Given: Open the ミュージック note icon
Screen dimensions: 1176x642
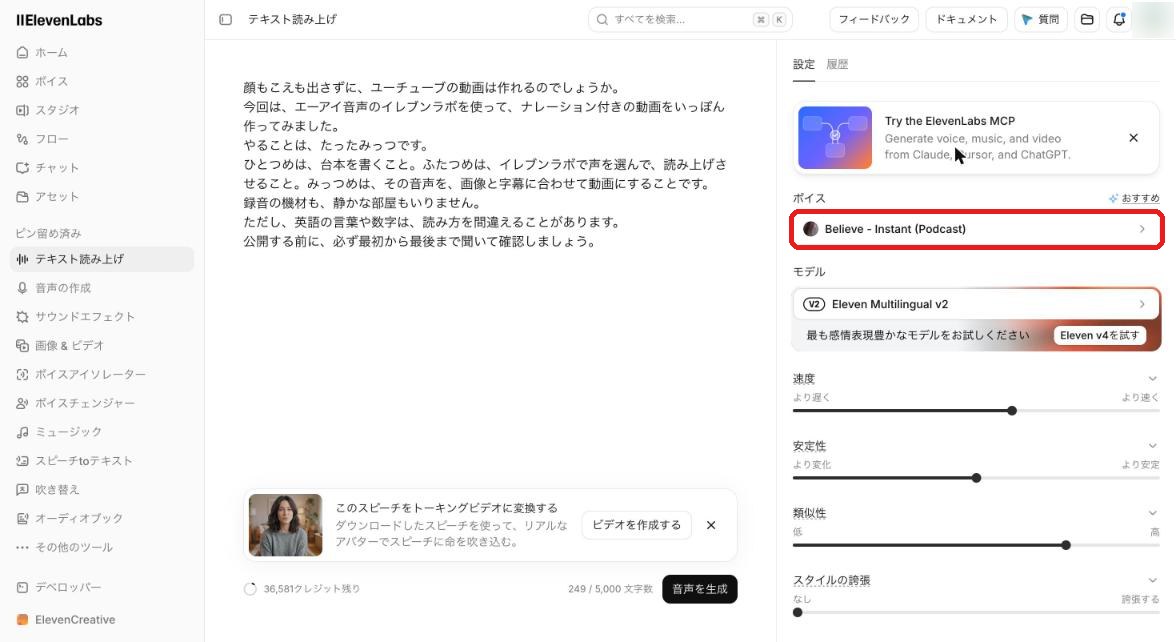Looking at the screenshot, I should pyautogui.click(x=22, y=432).
